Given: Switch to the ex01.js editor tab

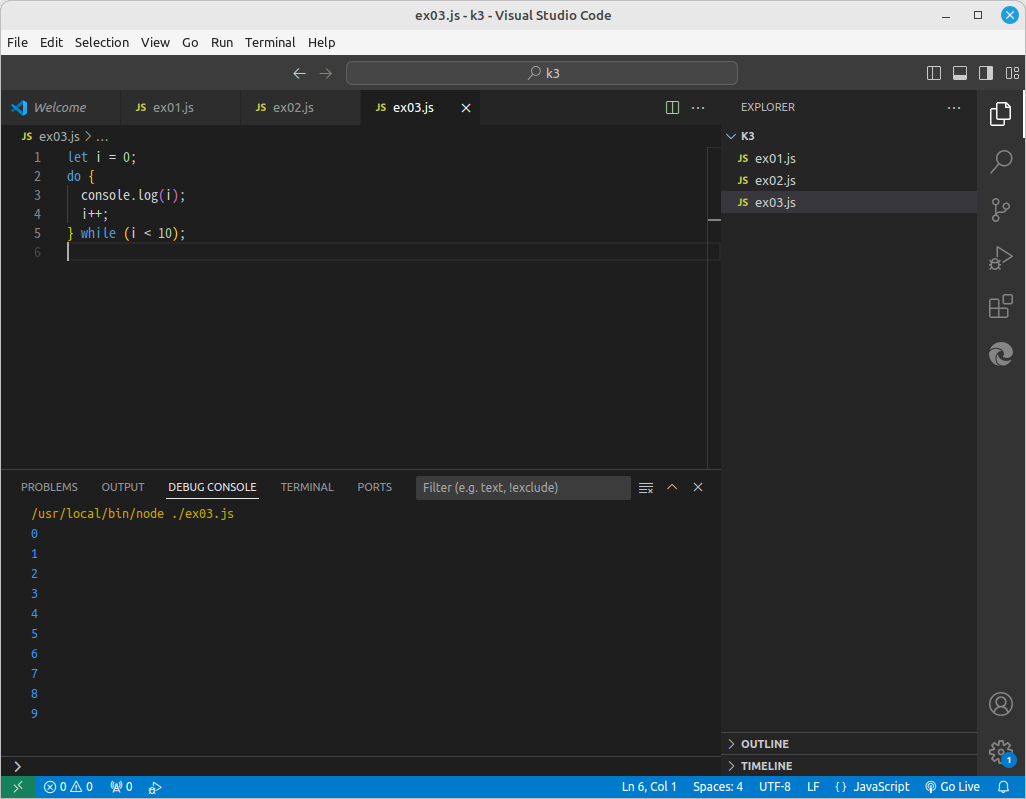Looking at the screenshot, I should [181, 108].
